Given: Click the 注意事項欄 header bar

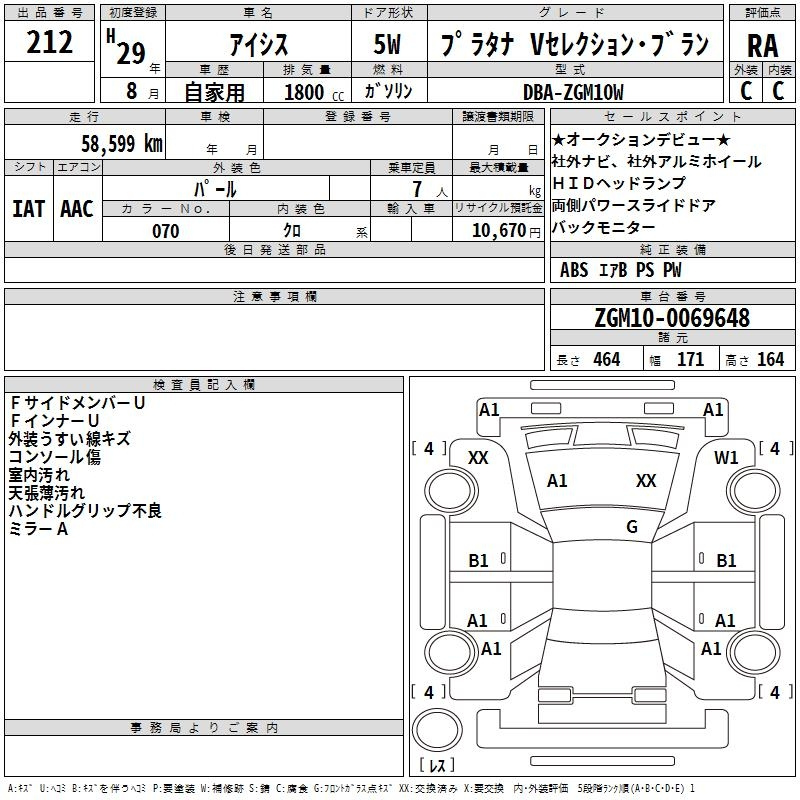Looking at the screenshot, I should 274,296.
